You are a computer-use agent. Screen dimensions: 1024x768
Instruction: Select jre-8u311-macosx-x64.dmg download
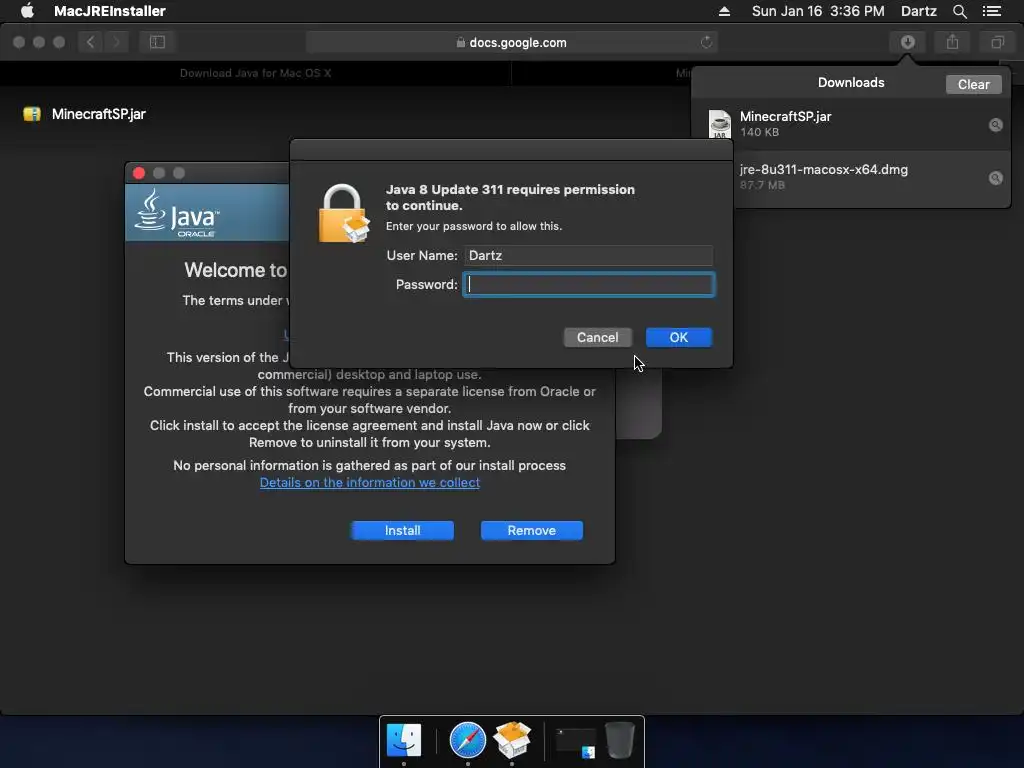[x=850, y=177]
